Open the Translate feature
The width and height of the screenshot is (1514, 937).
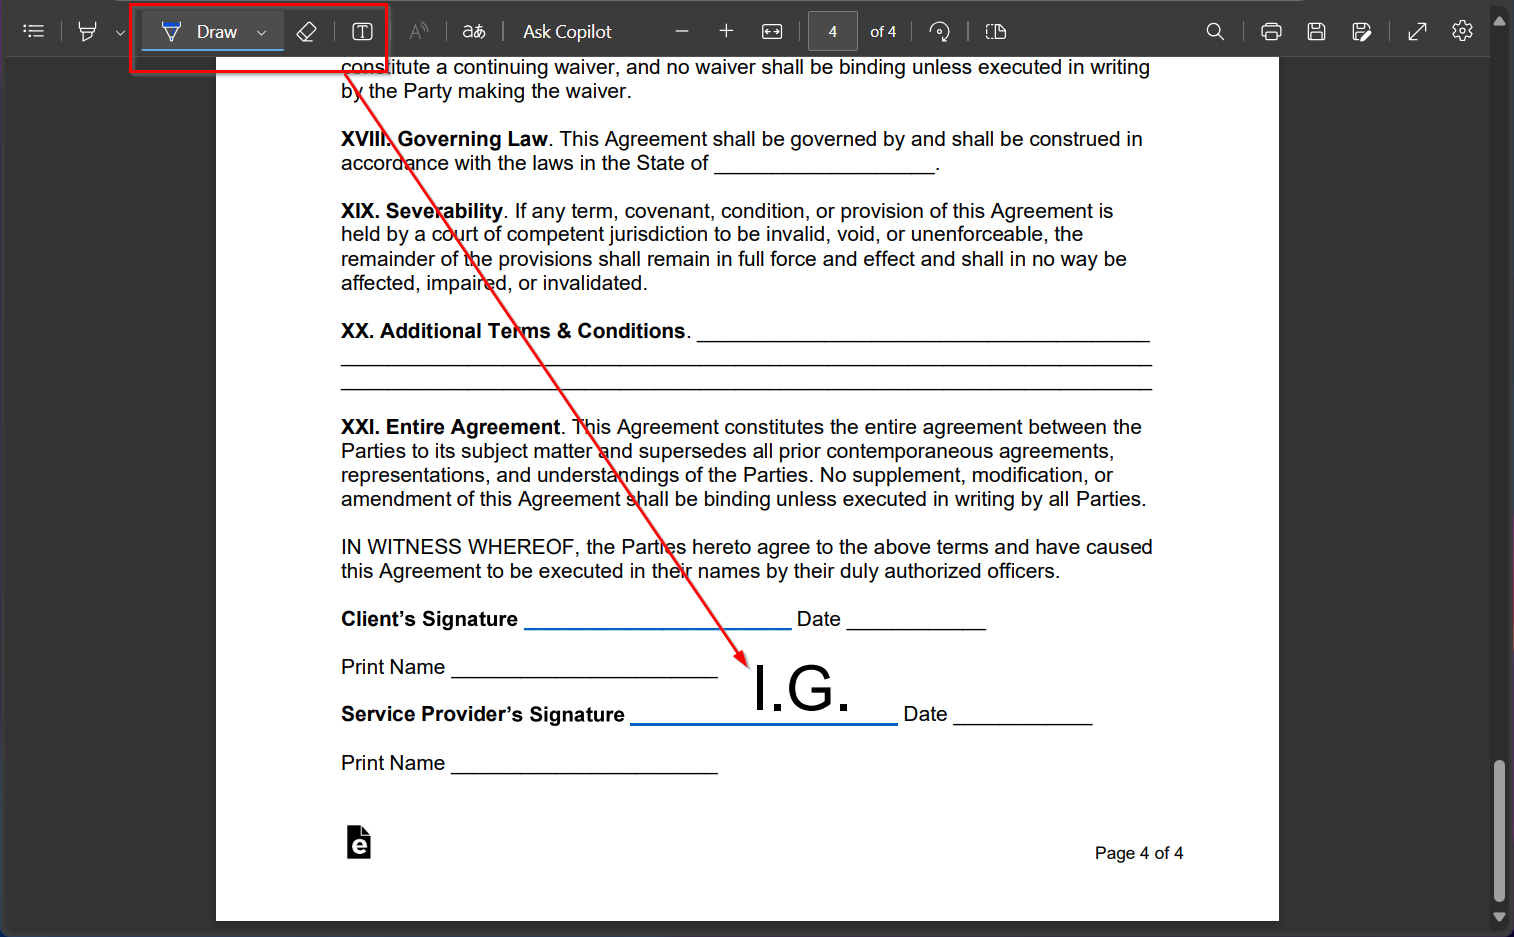(473, 31)
